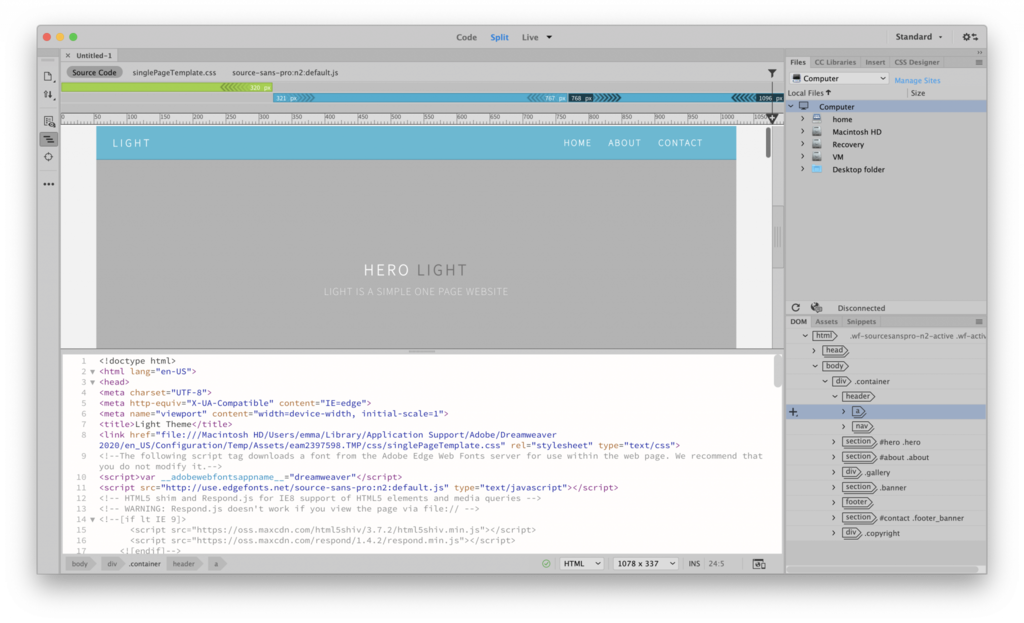Switch to Live view mode
Image resolution: width=1024 pixels, height=623 pixels.
pyautogui.click(x=530, y=37)
